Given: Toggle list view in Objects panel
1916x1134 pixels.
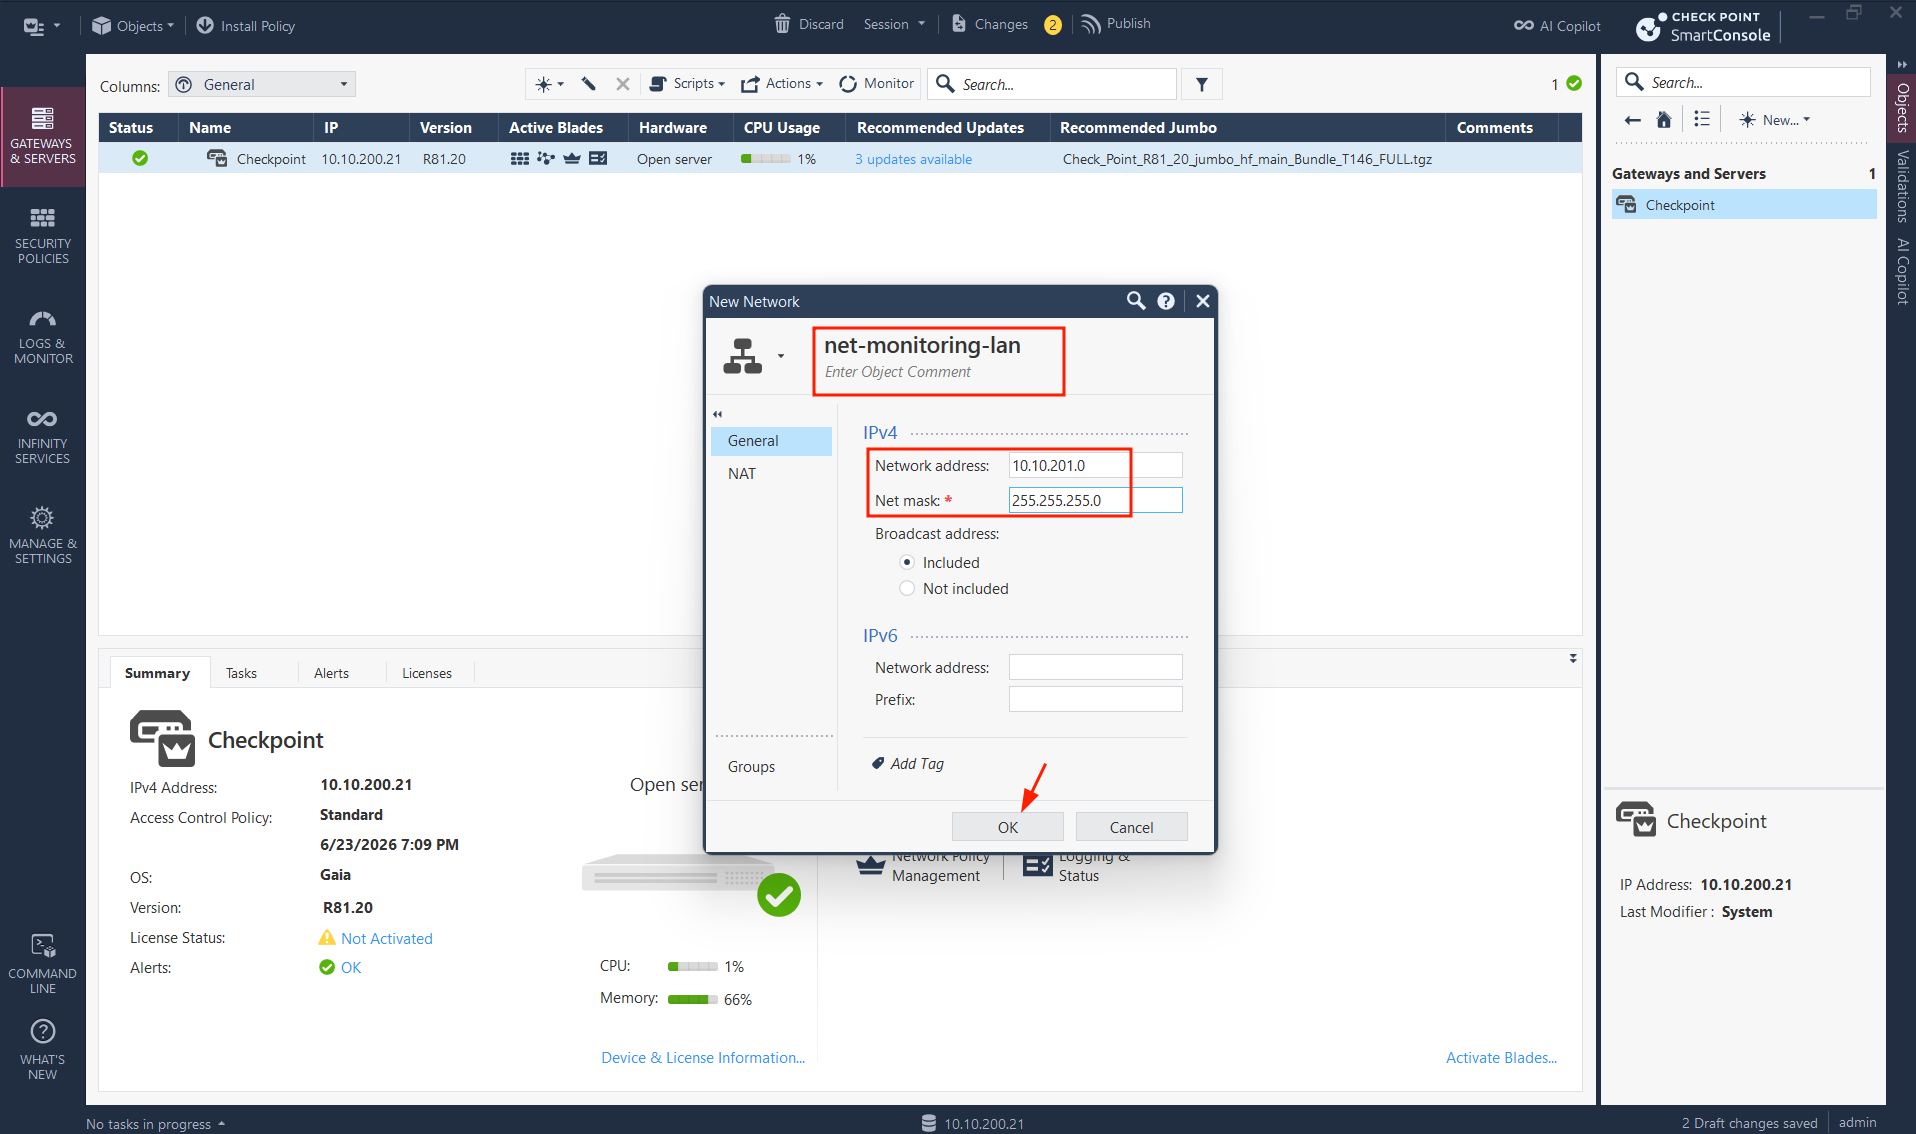Looking at the screenshot, I should pyautogui.click(x=1702, y=120).
